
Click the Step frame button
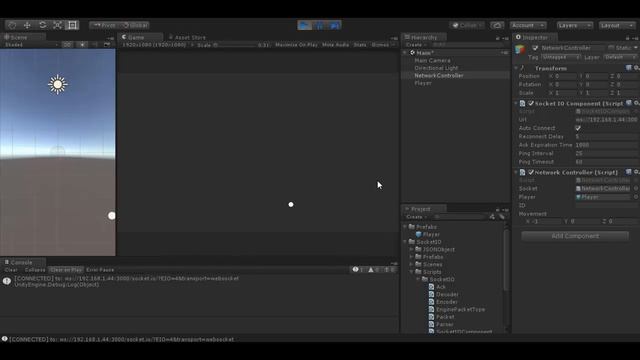point(334,25)
